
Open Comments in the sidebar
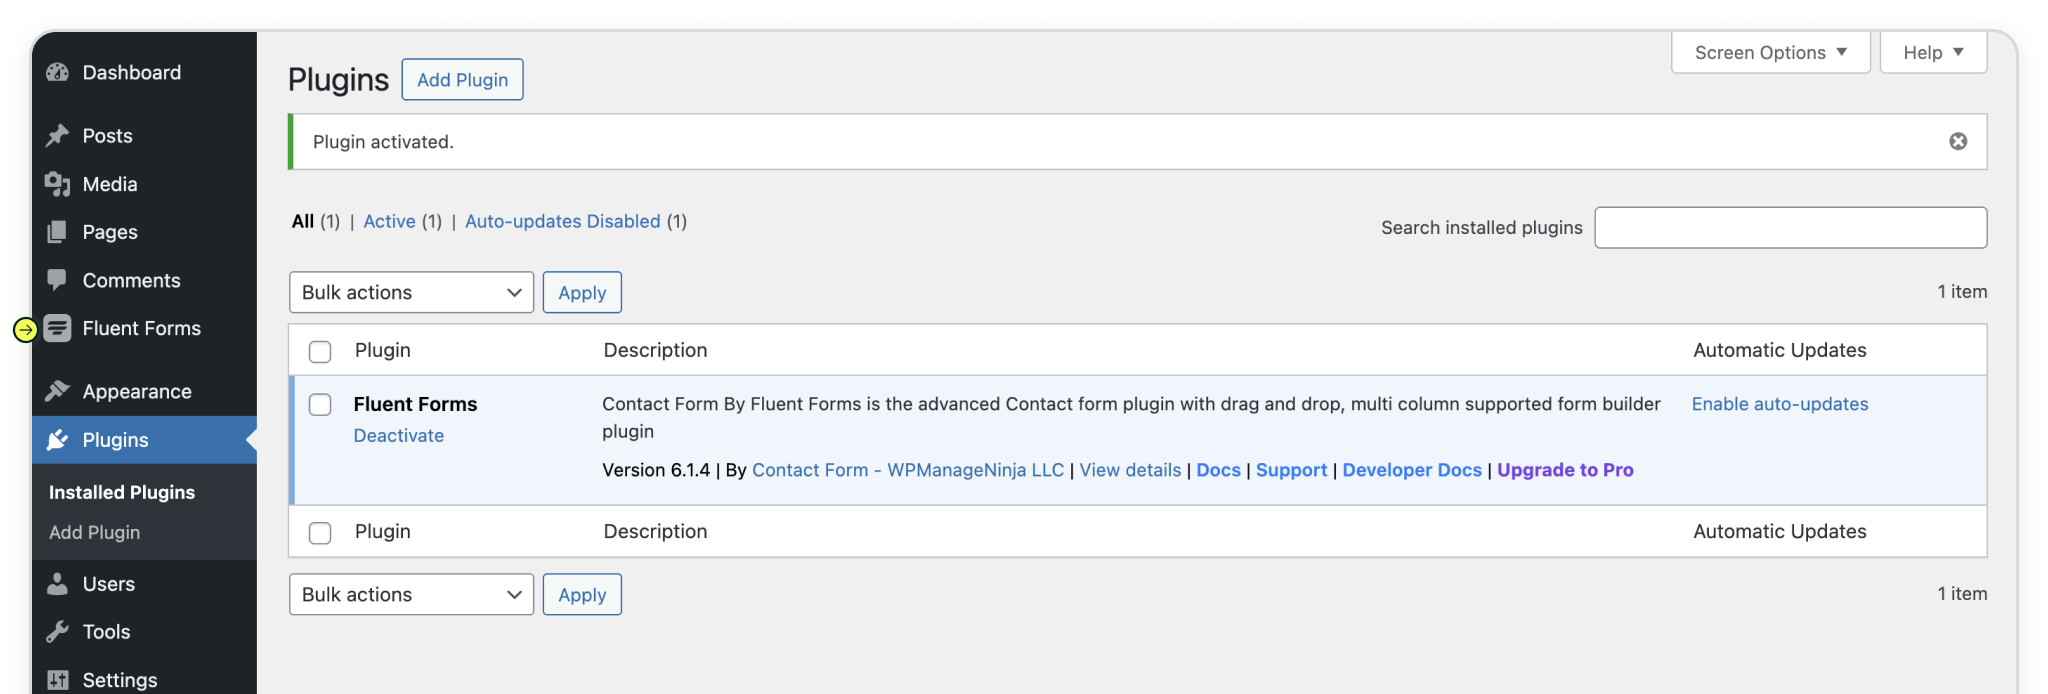coord(132,280)
